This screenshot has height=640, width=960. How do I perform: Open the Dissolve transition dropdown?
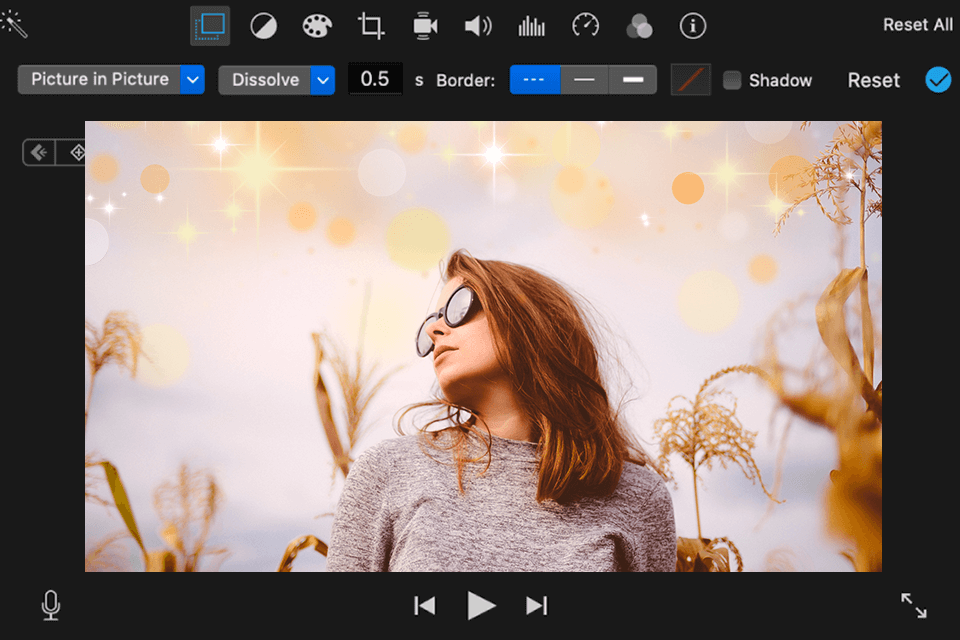click(276, 80)
